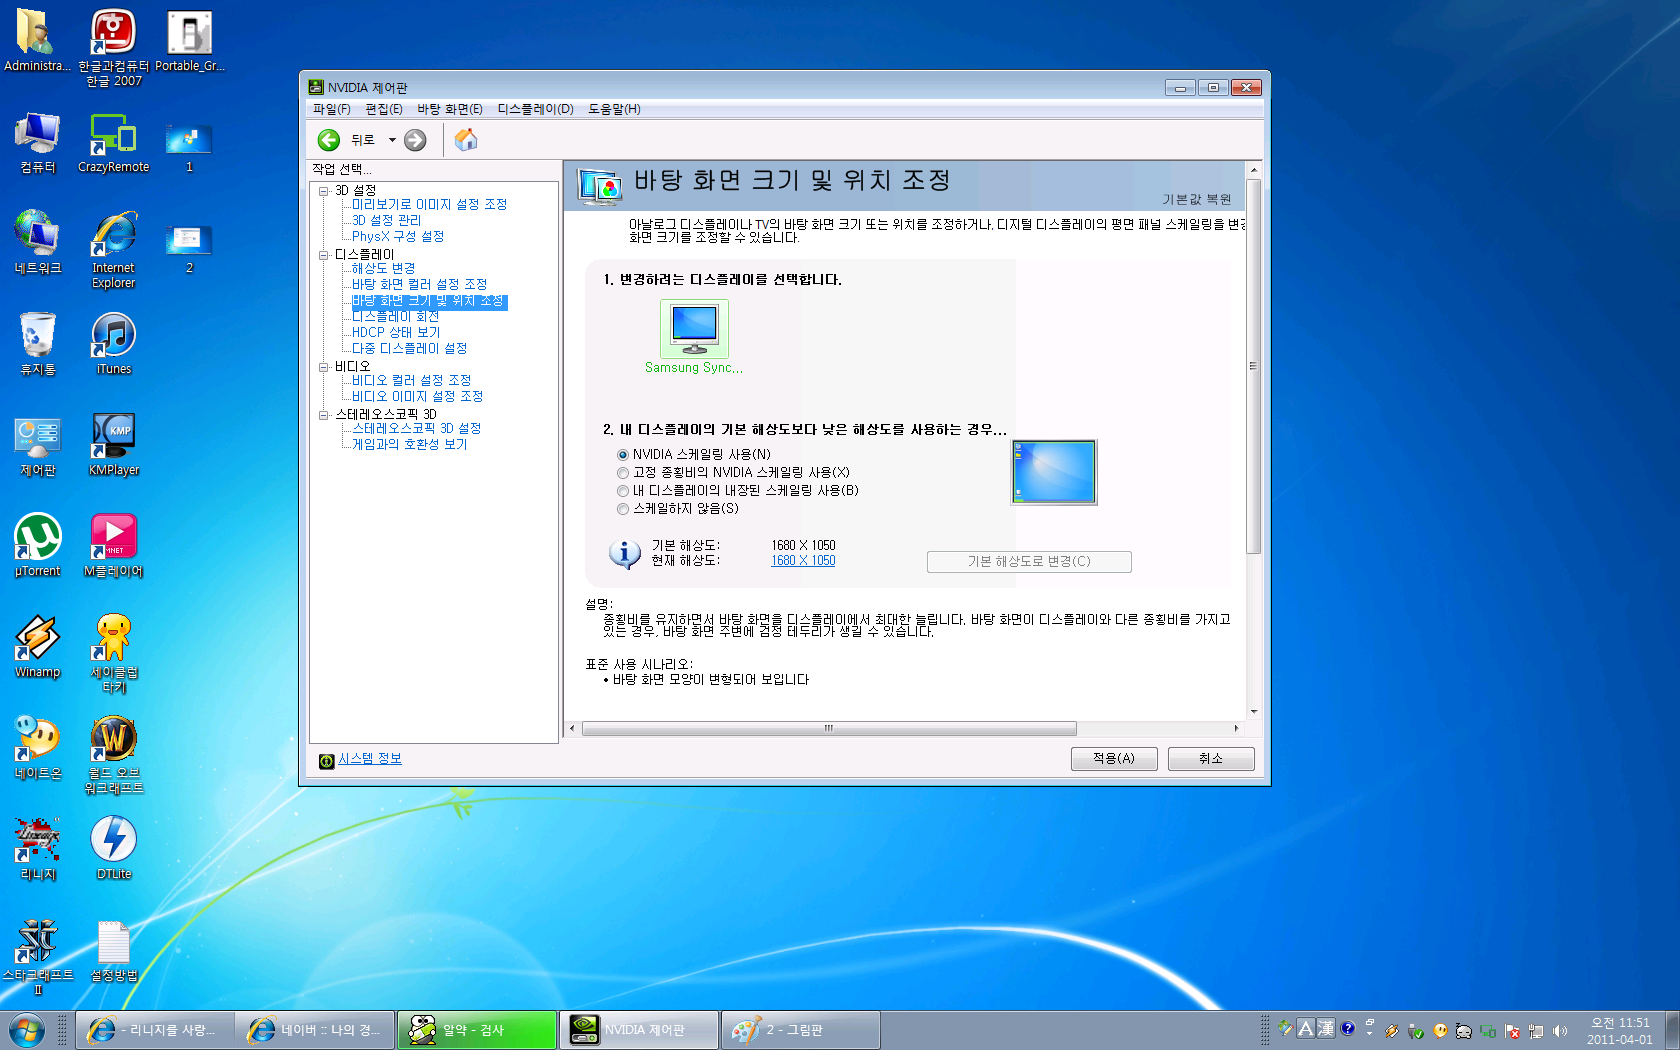Open the 스타크래프트 II desktop shortcut
1680x1050 pixels.
coord(38,957)
